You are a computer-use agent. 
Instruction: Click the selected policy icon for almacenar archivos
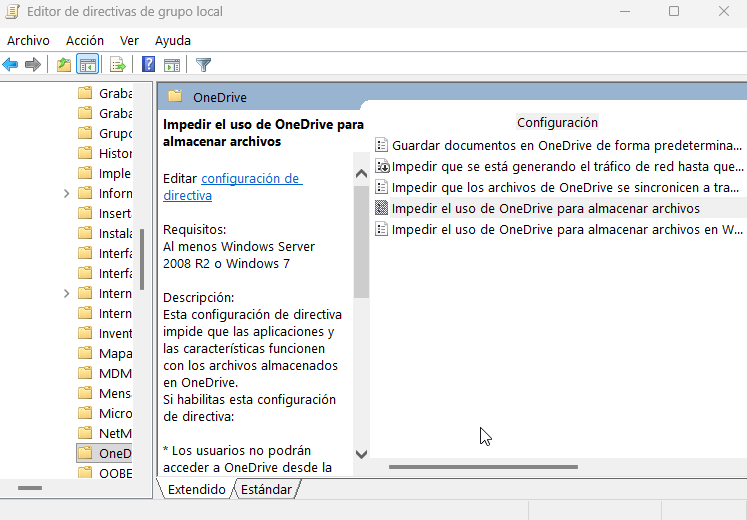[x=381, y=208]
